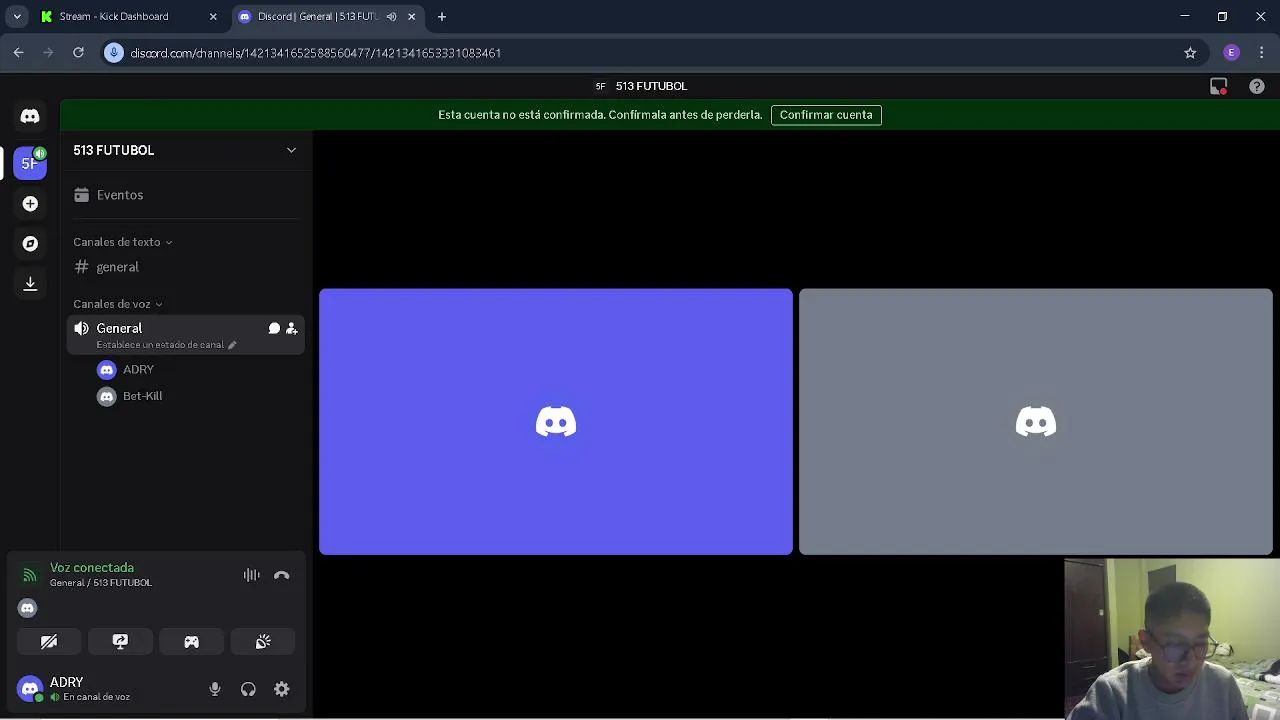The width and height of the screenshot is (1280, 720).
Task: Select the gray Bet-Kill video tile
Action: tap(1036, 422)
